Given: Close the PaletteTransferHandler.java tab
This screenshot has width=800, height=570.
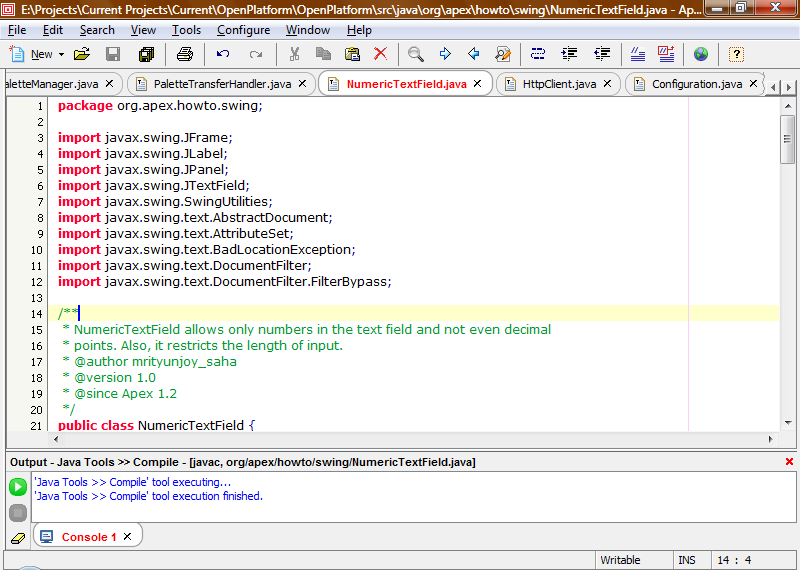Looking at the screenshot, I should [x=302, y=84].
